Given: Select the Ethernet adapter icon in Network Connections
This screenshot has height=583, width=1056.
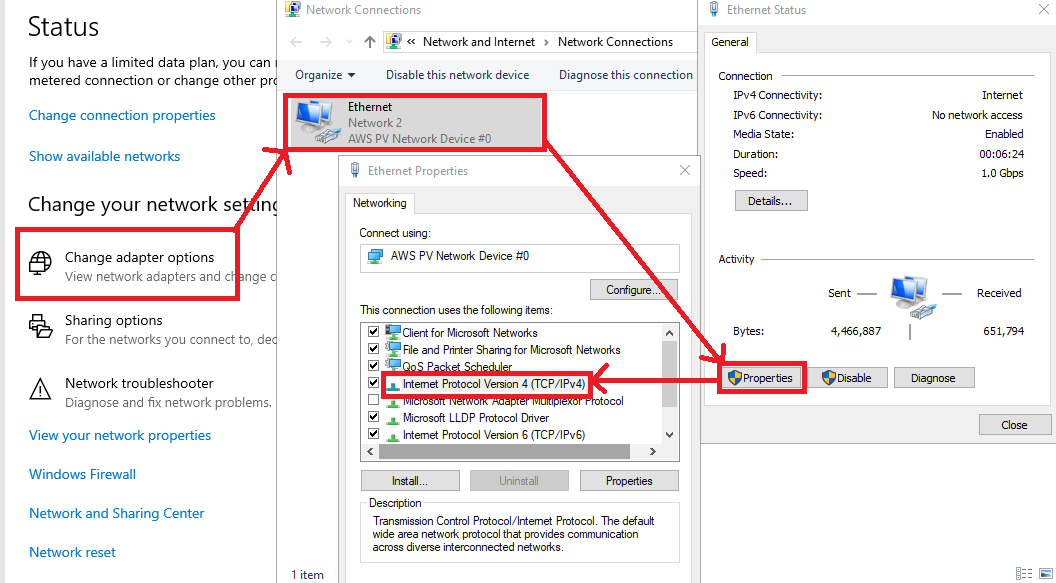Looking at the screenshot, I should [318, 122].
